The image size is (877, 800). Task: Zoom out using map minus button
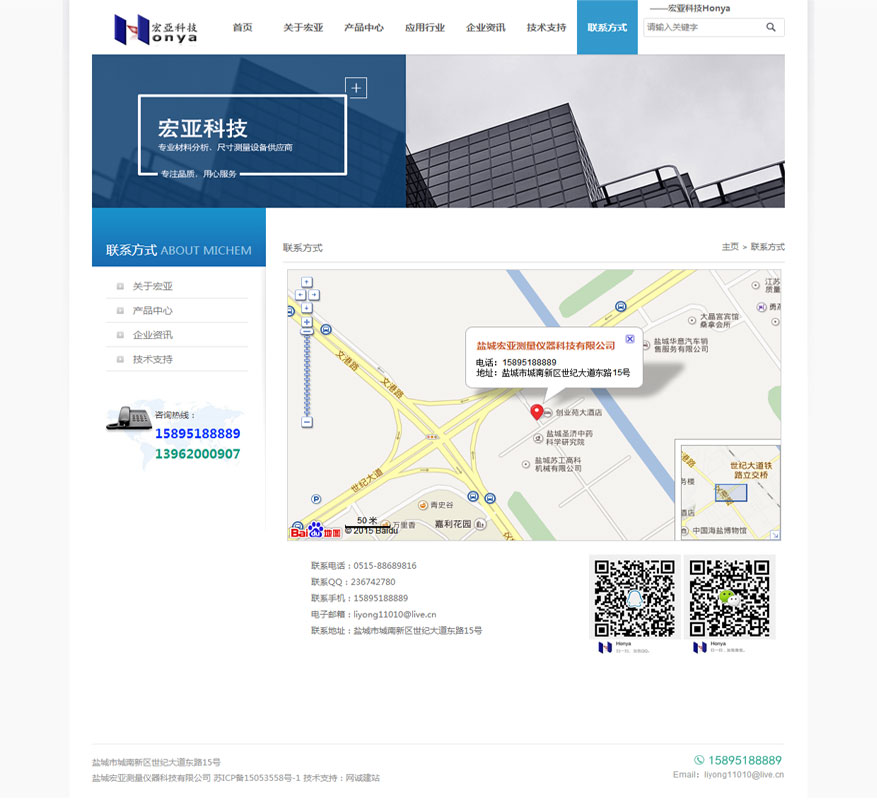tap(307, 422)
